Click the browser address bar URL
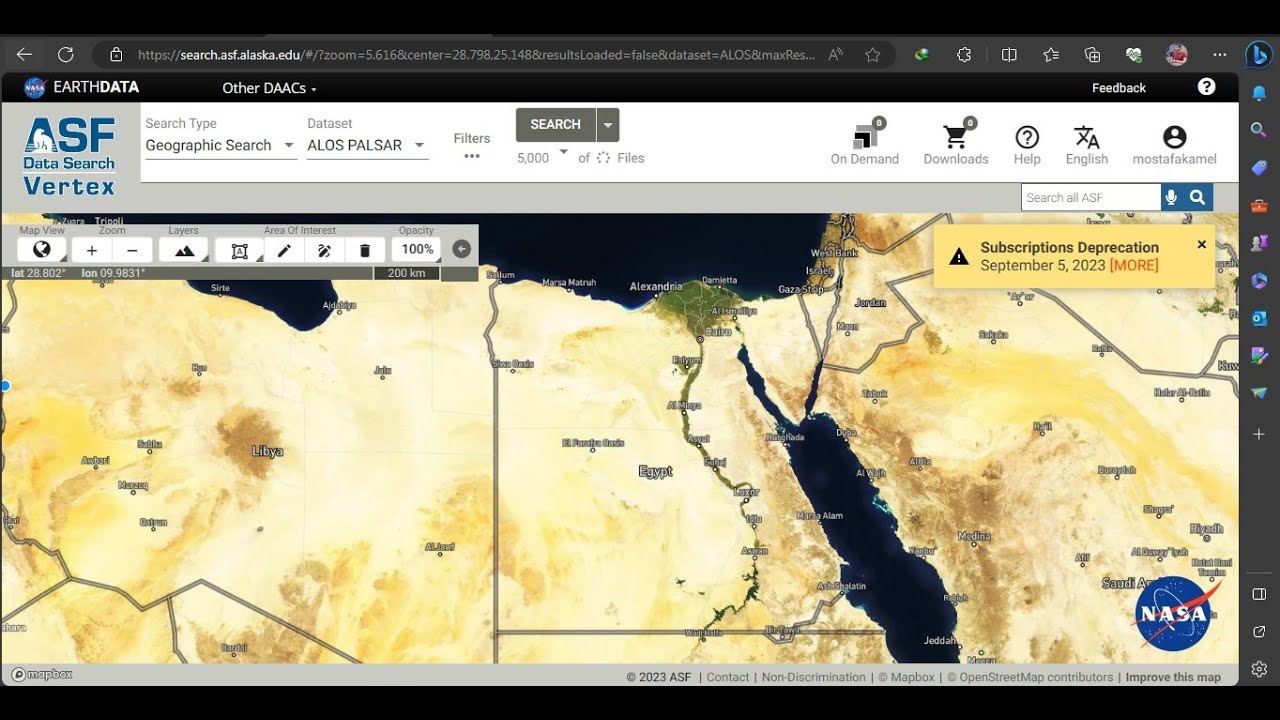The height and width of the screenshot is (720, 1280). [x=476, y=55]
